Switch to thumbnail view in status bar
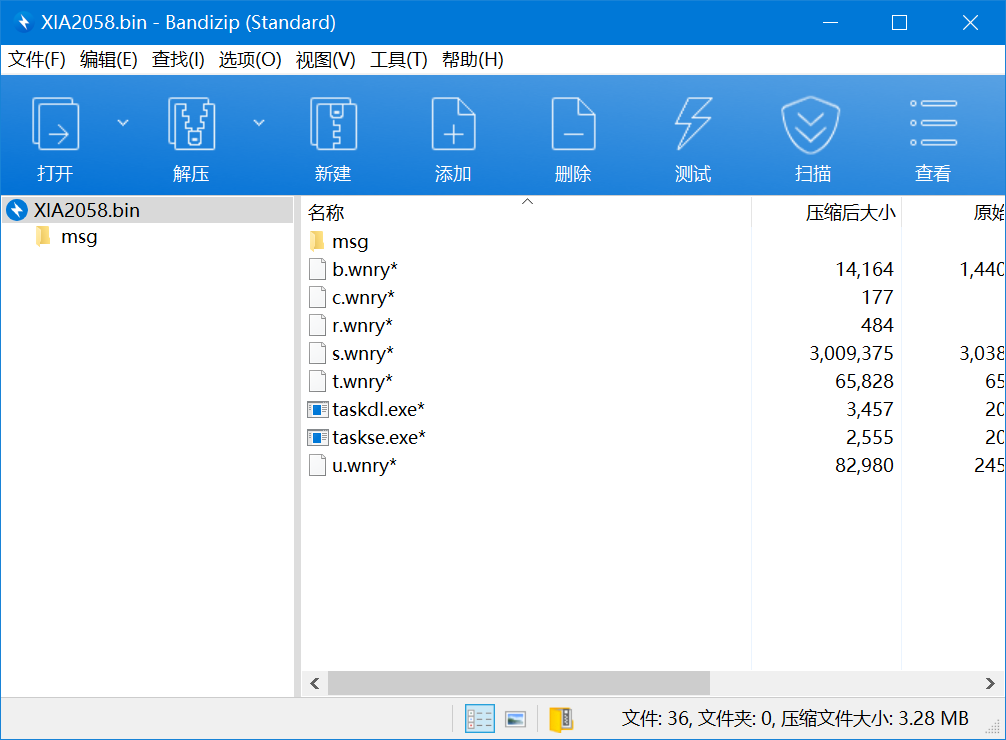 coord(515,718)
